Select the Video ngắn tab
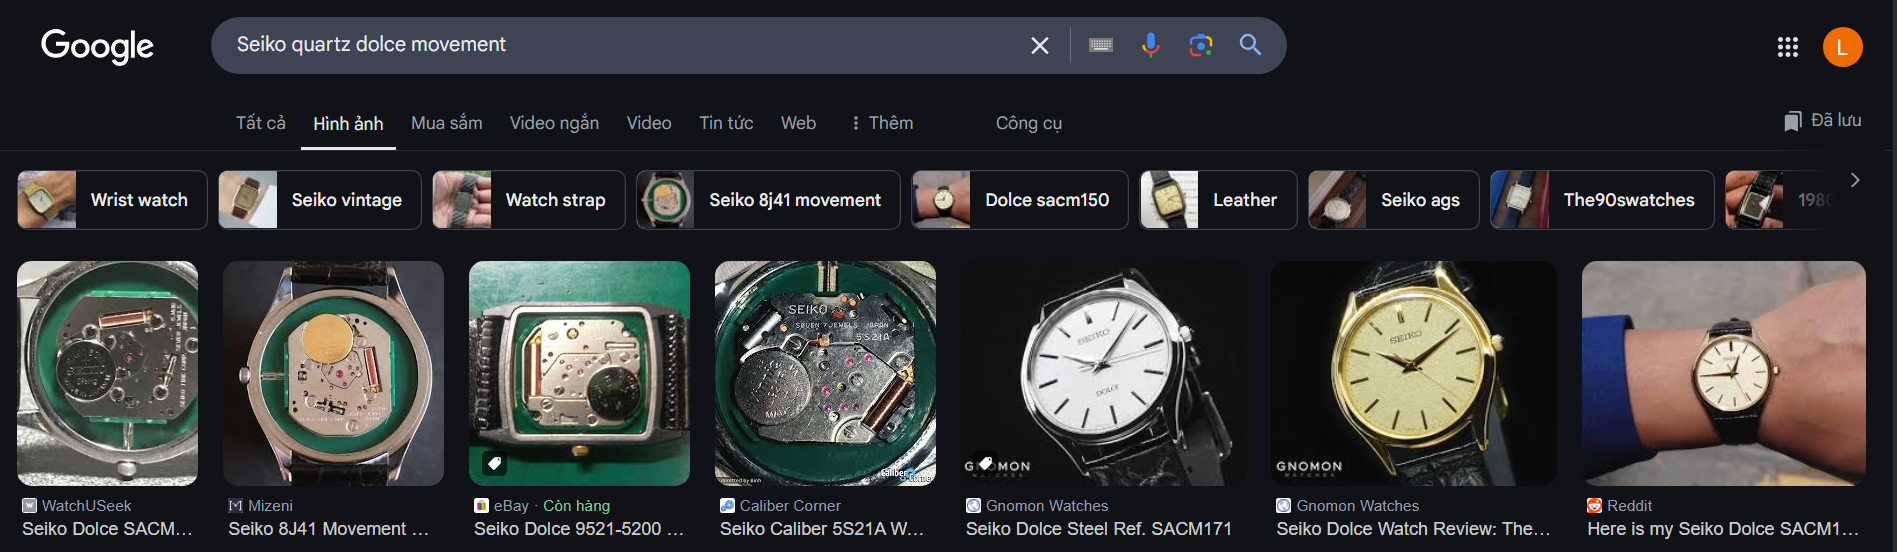This screenshot has width=1897, height=552. [x=554, y=123]
